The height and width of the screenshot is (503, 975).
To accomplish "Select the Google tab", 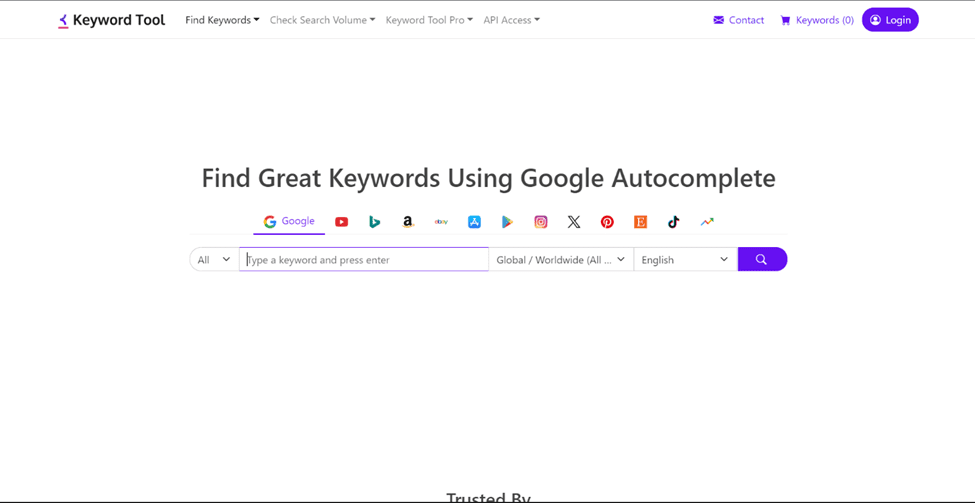I will point(289,221).
